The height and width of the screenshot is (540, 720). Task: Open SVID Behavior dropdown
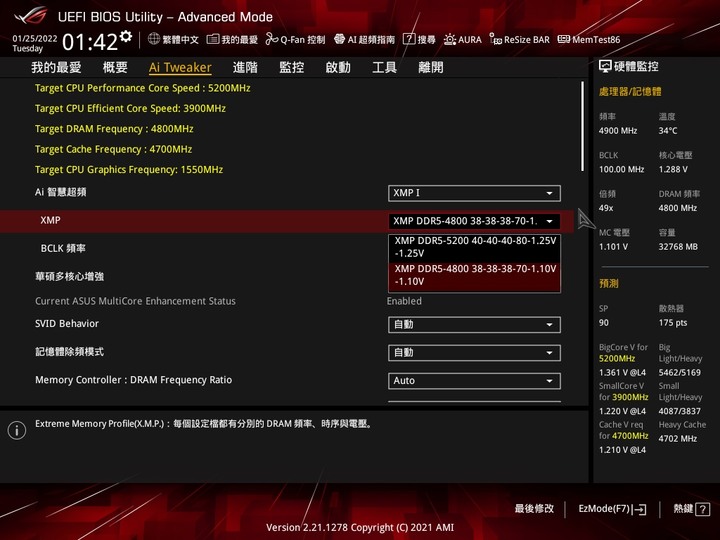(x=474, y=325)
